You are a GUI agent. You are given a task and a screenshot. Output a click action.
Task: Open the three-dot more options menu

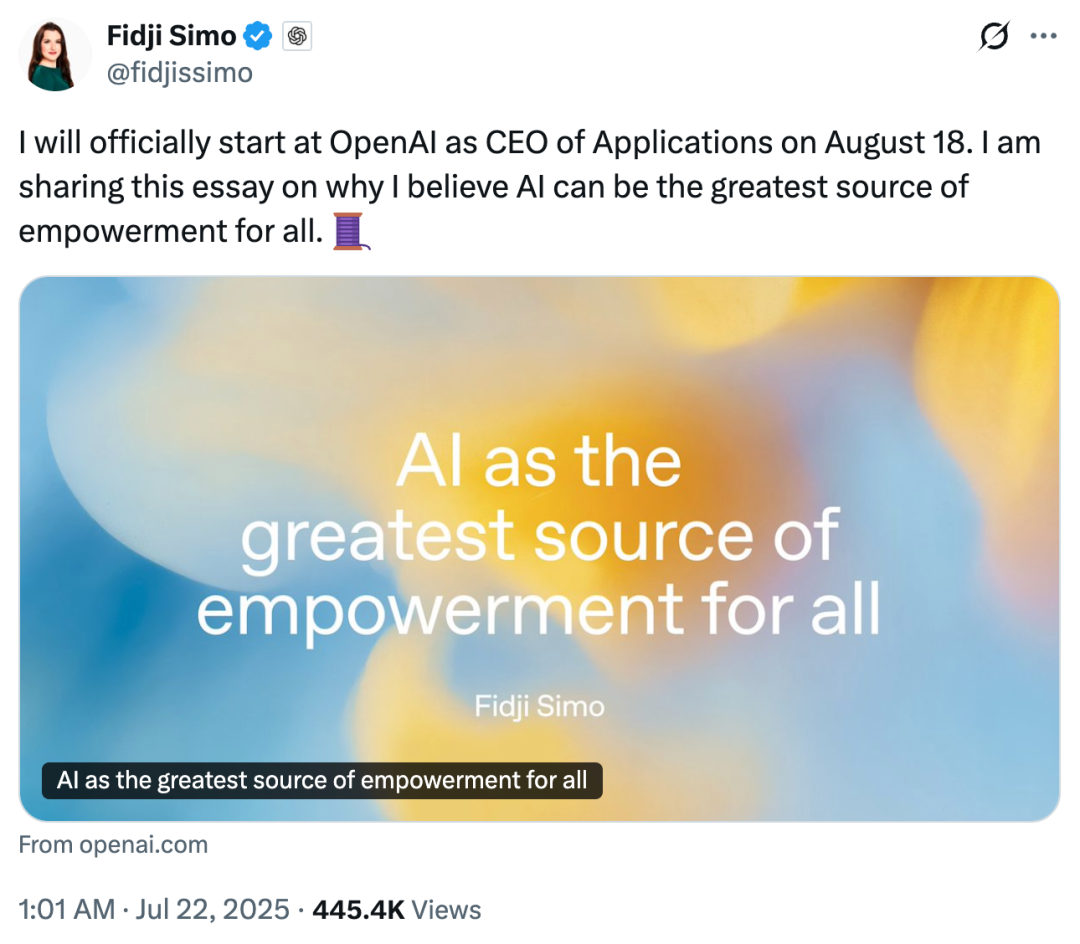pyautogui.click(x=1043, y=36)
